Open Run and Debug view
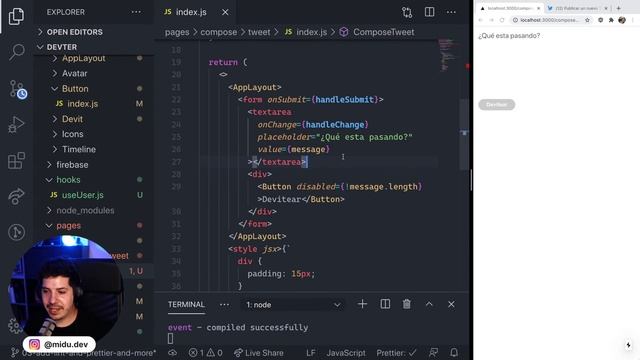 coord(16,124)
